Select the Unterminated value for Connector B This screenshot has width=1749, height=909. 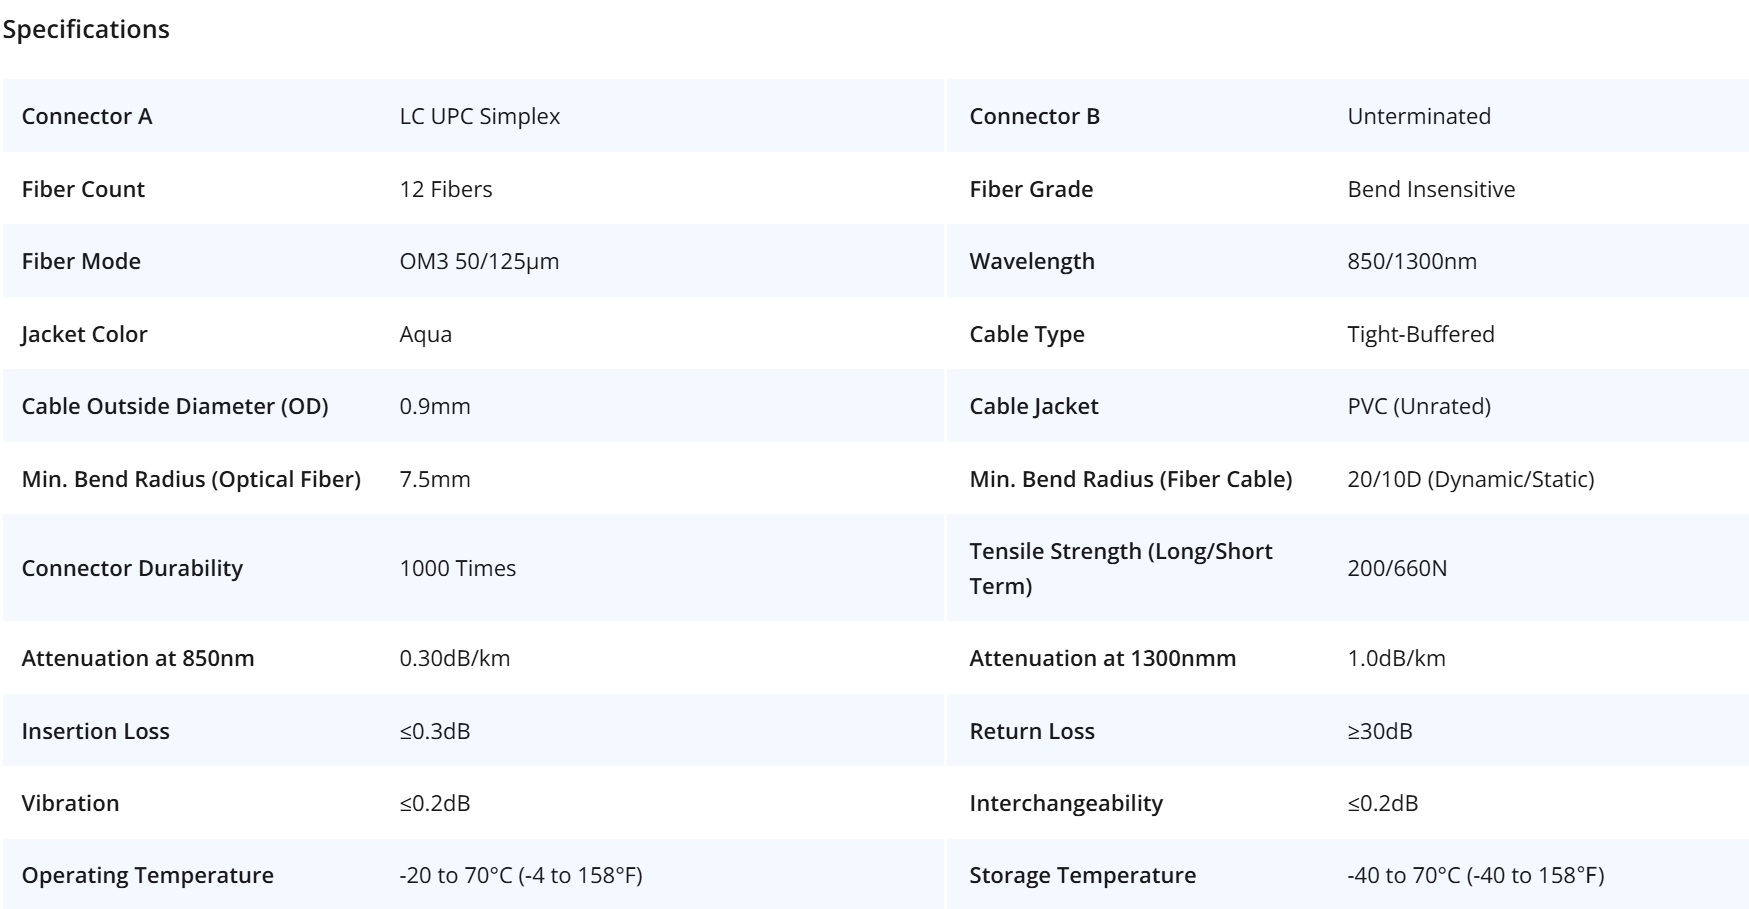coord(1419,116)
